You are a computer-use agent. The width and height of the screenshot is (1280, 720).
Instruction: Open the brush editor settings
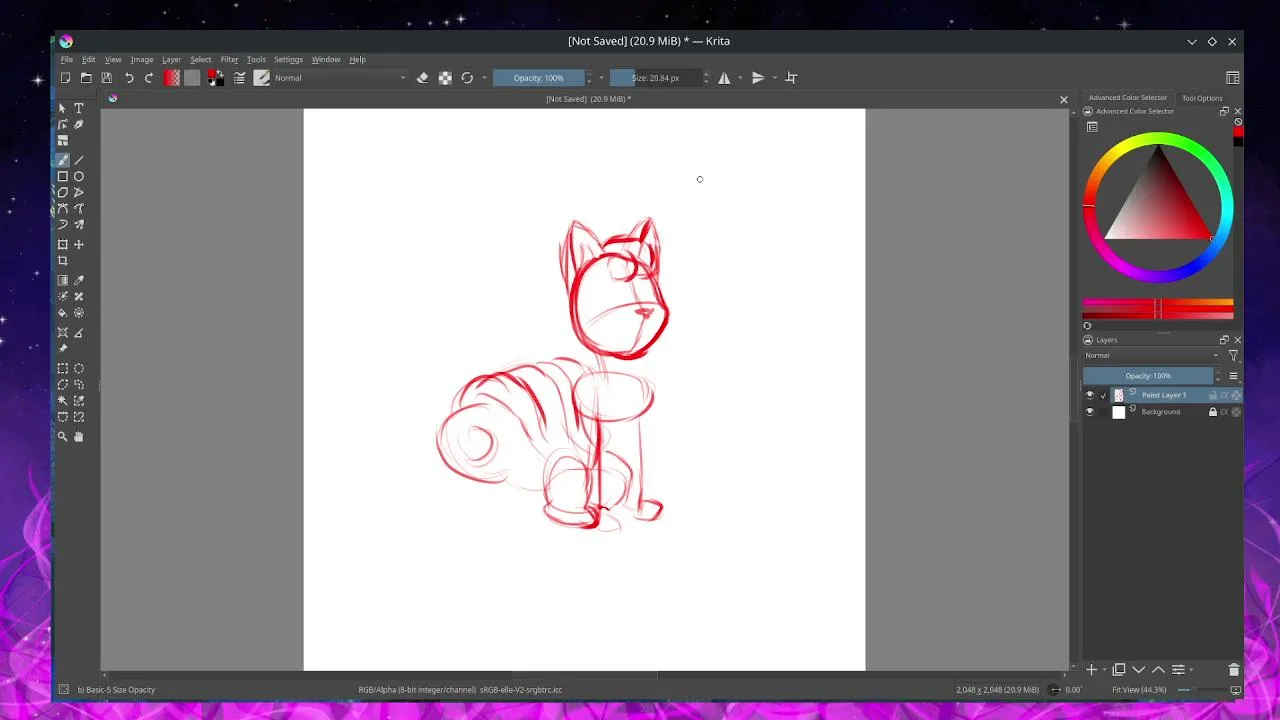[x=240, y=78]
